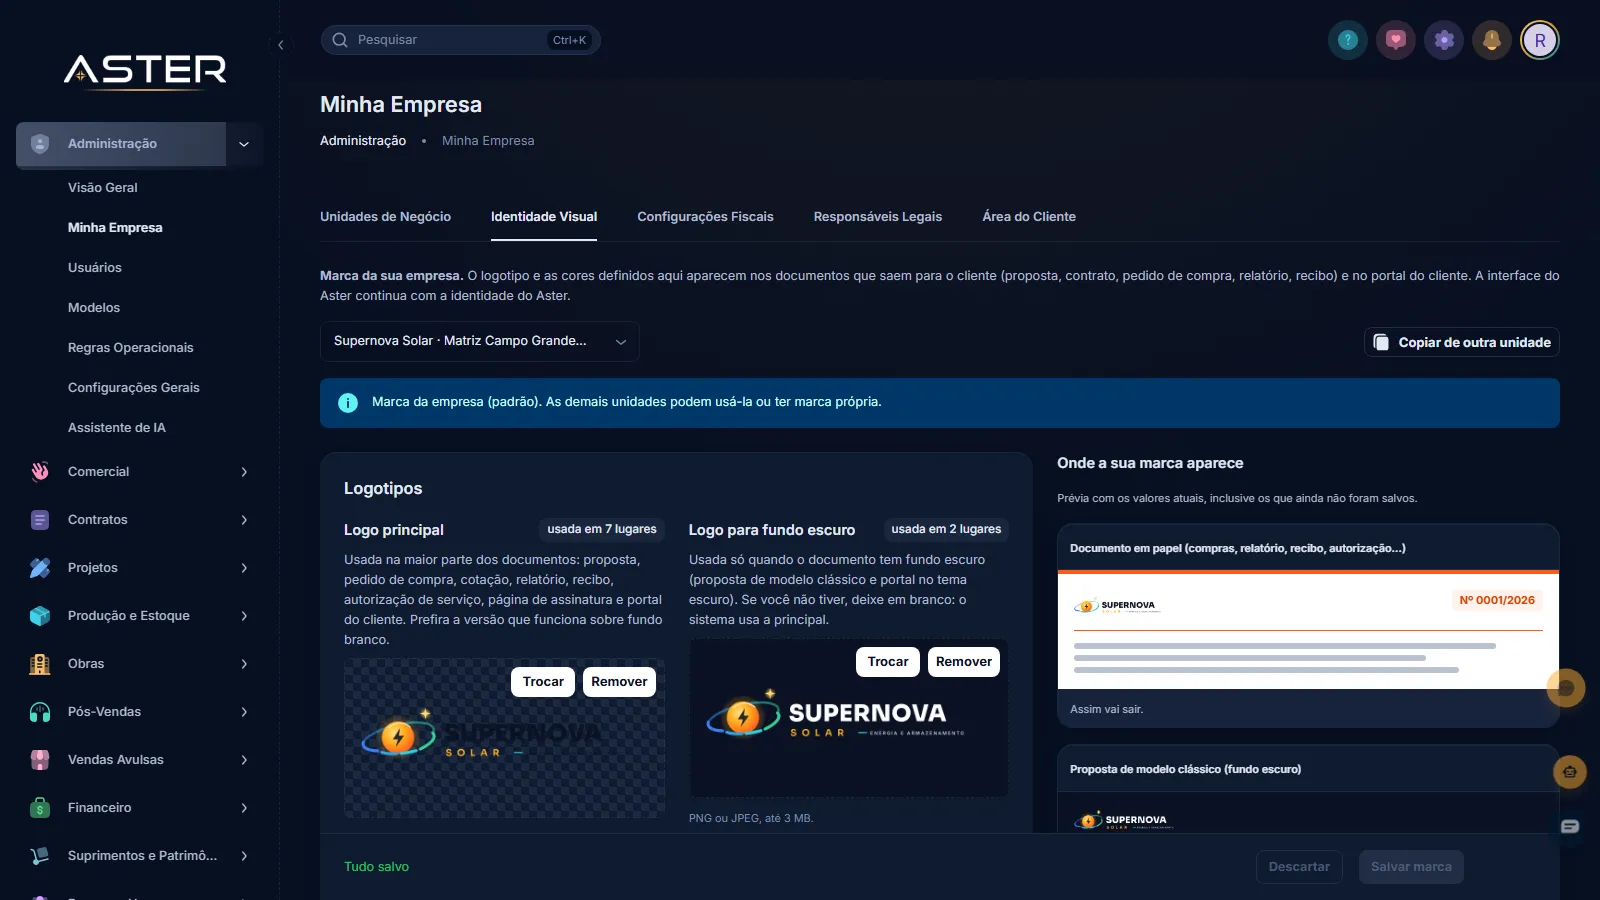Collapse the Administração section chevron
The image size is (1600, 900).
[244, 144]
